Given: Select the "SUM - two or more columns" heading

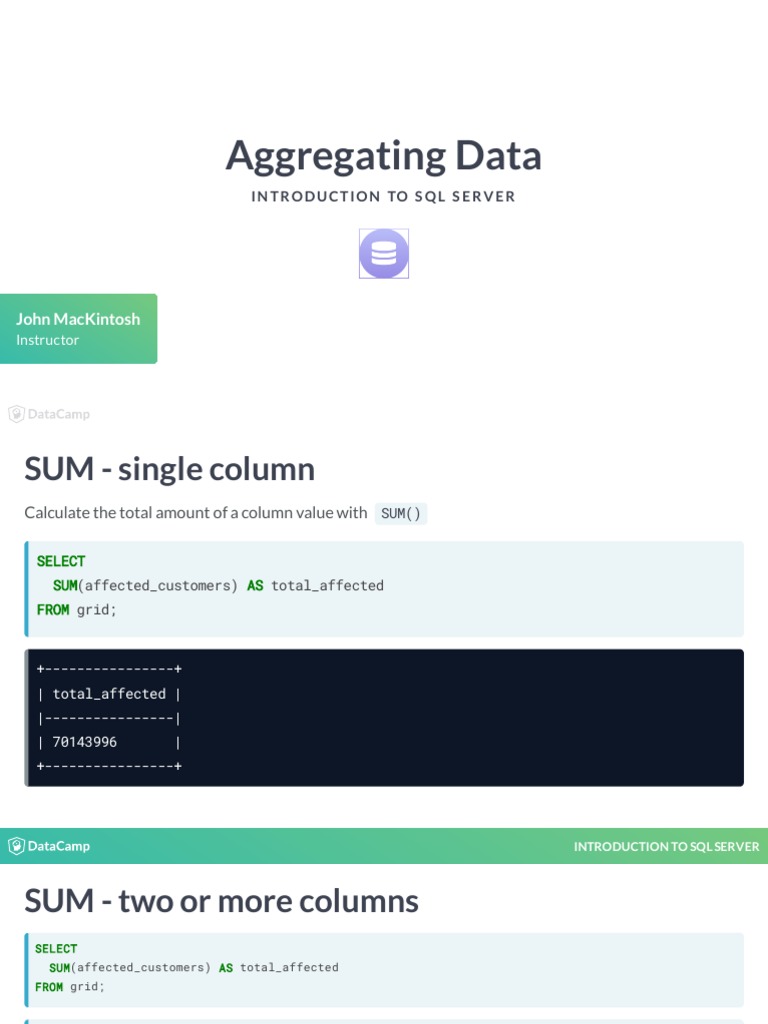Looking at the screenshot, I should (221, 901).
